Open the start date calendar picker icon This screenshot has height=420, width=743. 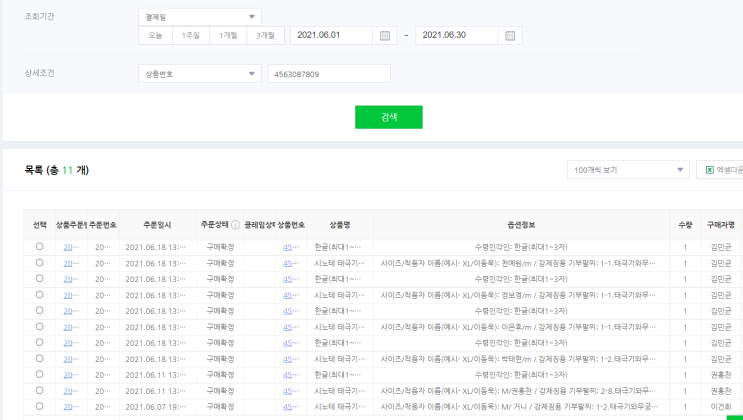[x=384, y=36]
